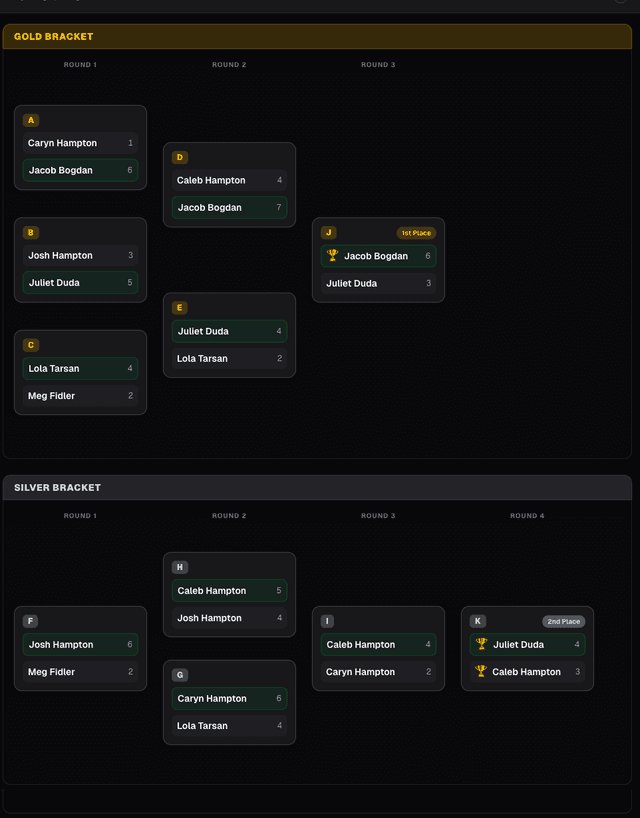Select the match D letter badge
Screen dimensions: 640x818
(180, 157)
